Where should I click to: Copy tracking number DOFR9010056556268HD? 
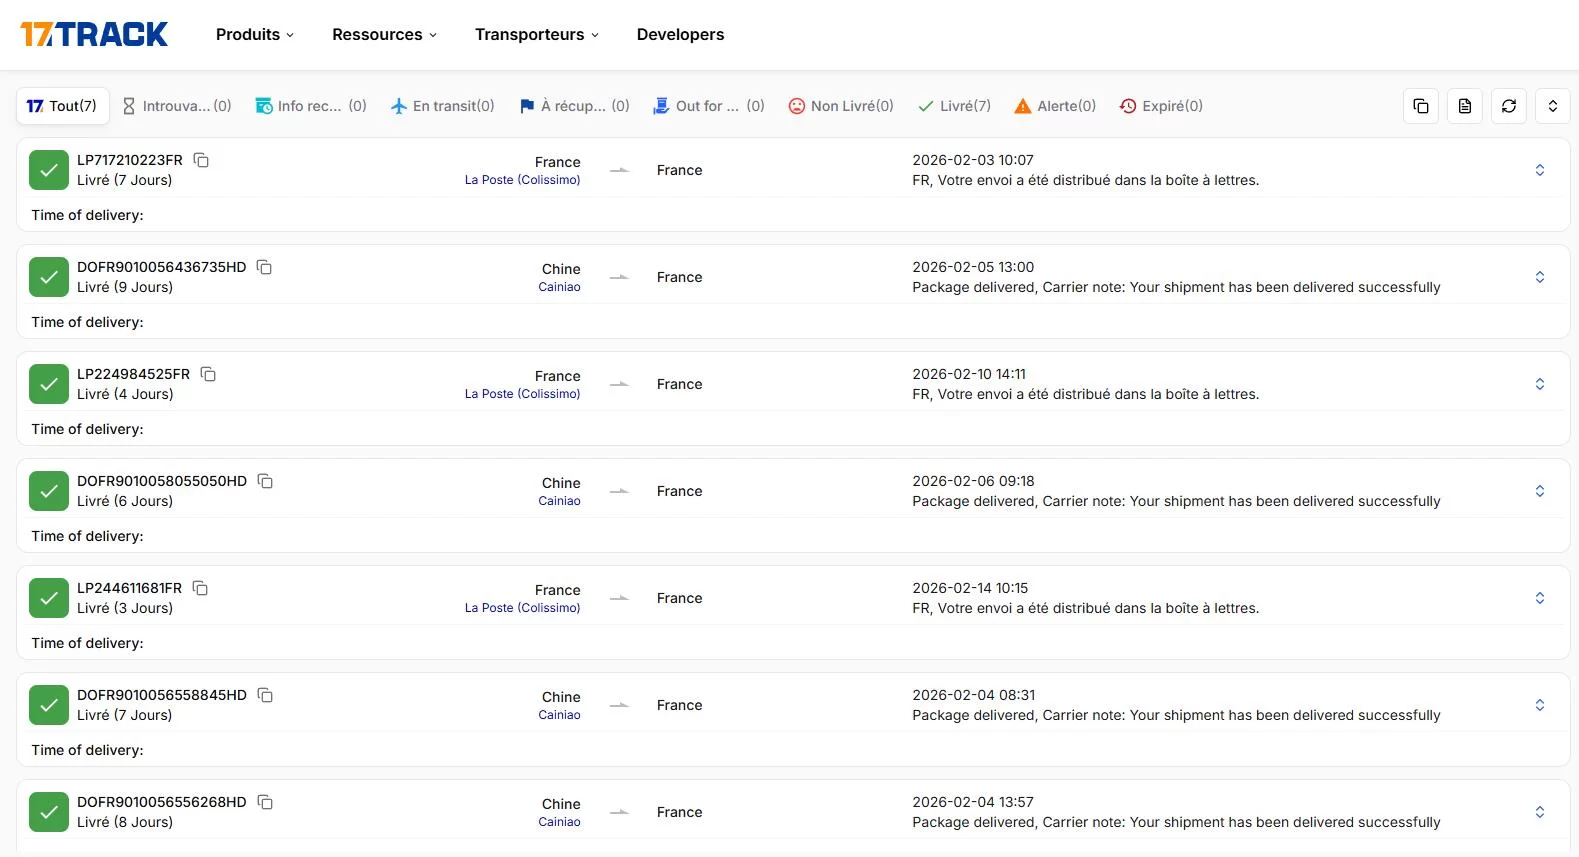(x=265, y=802)
